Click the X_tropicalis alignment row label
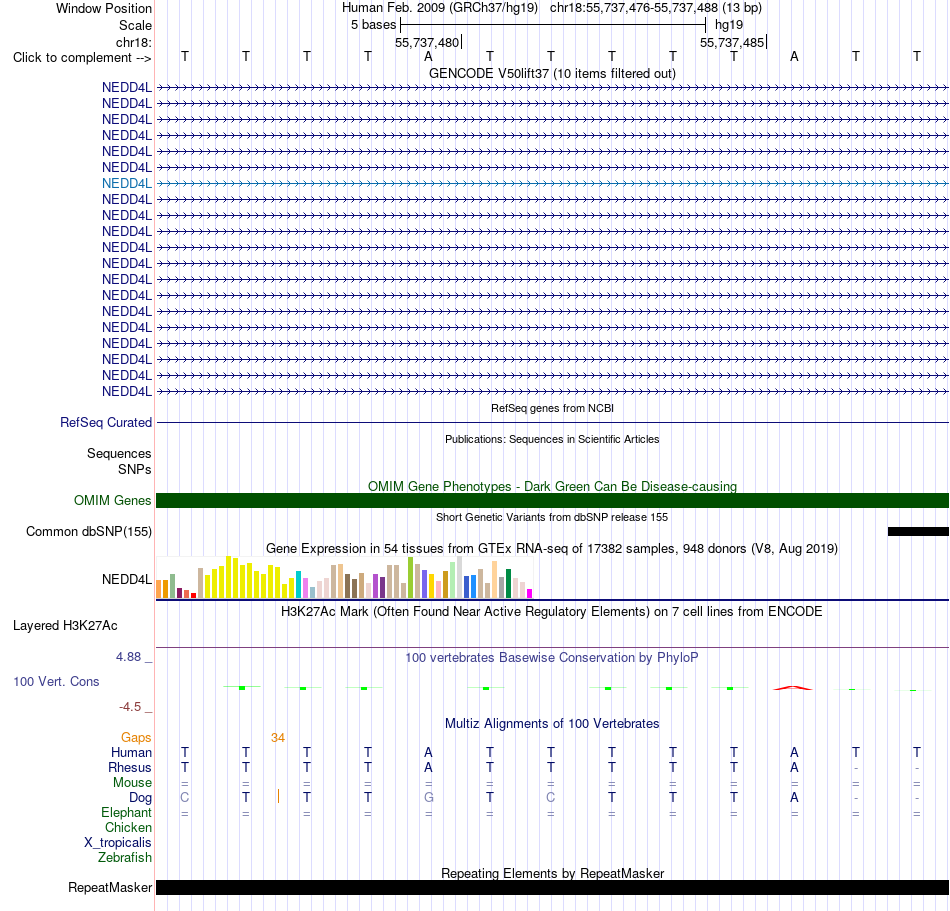 (x=118, y=843)
